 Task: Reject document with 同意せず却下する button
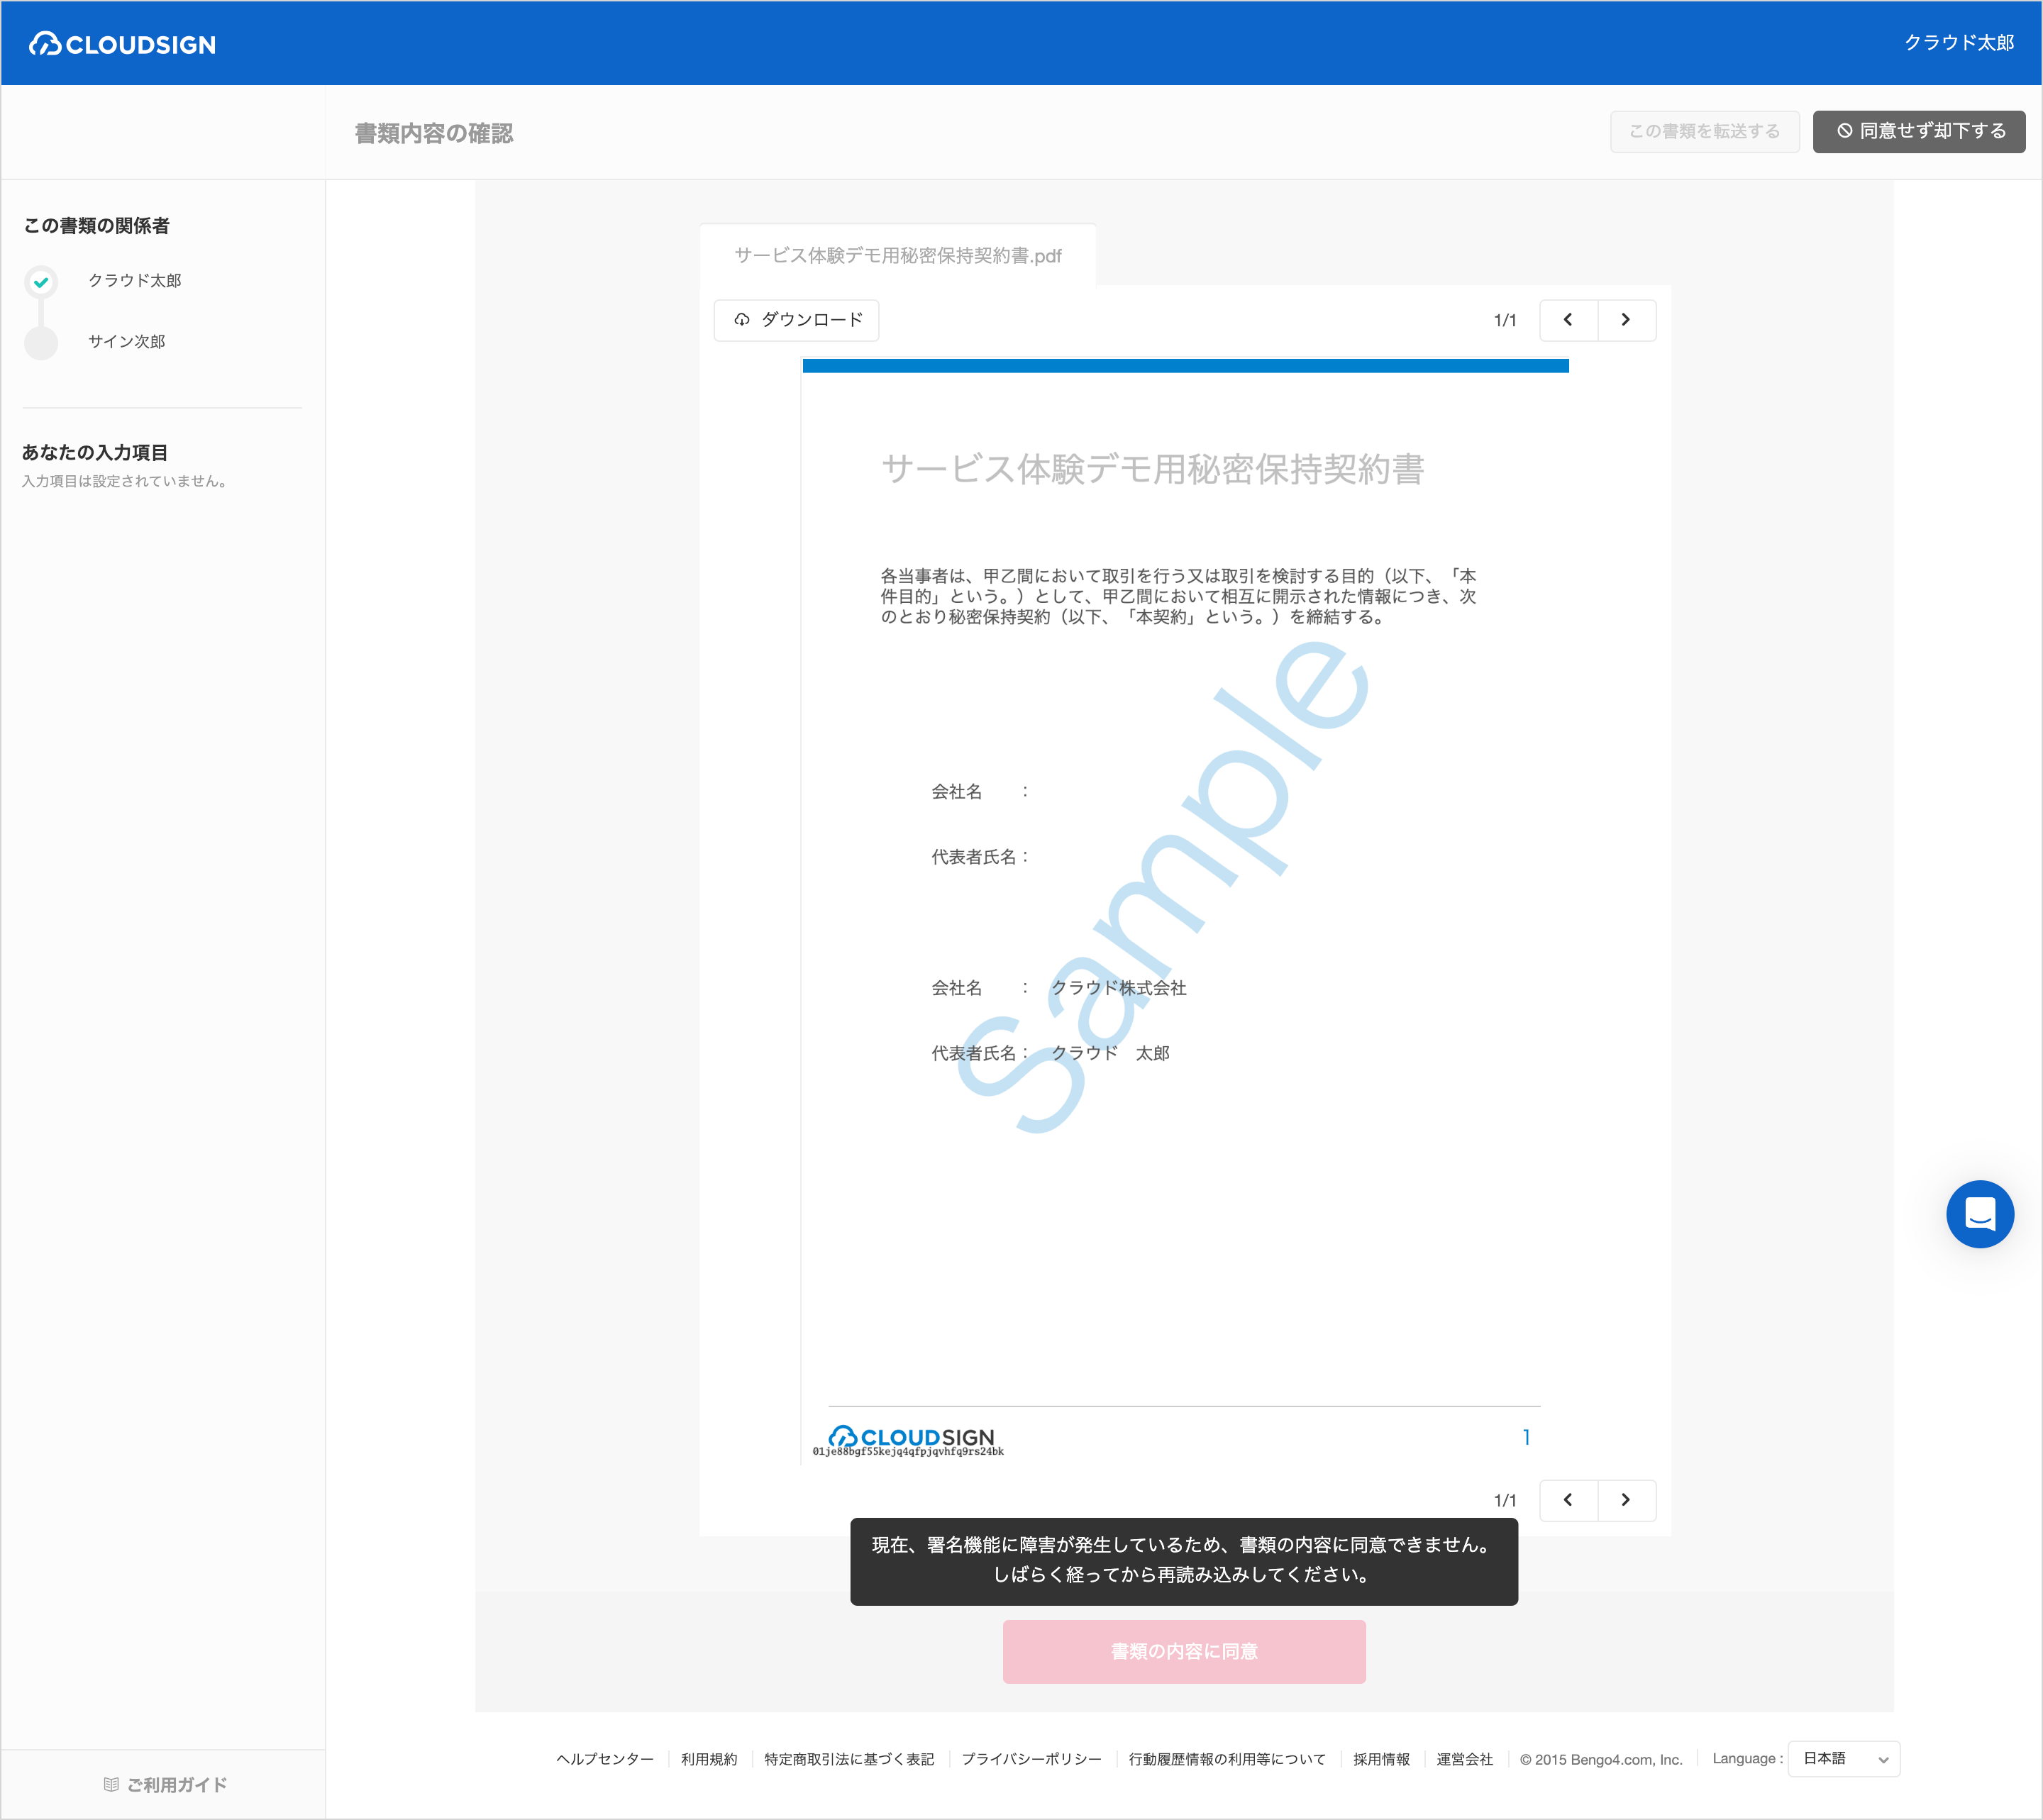pos(1919,131)
